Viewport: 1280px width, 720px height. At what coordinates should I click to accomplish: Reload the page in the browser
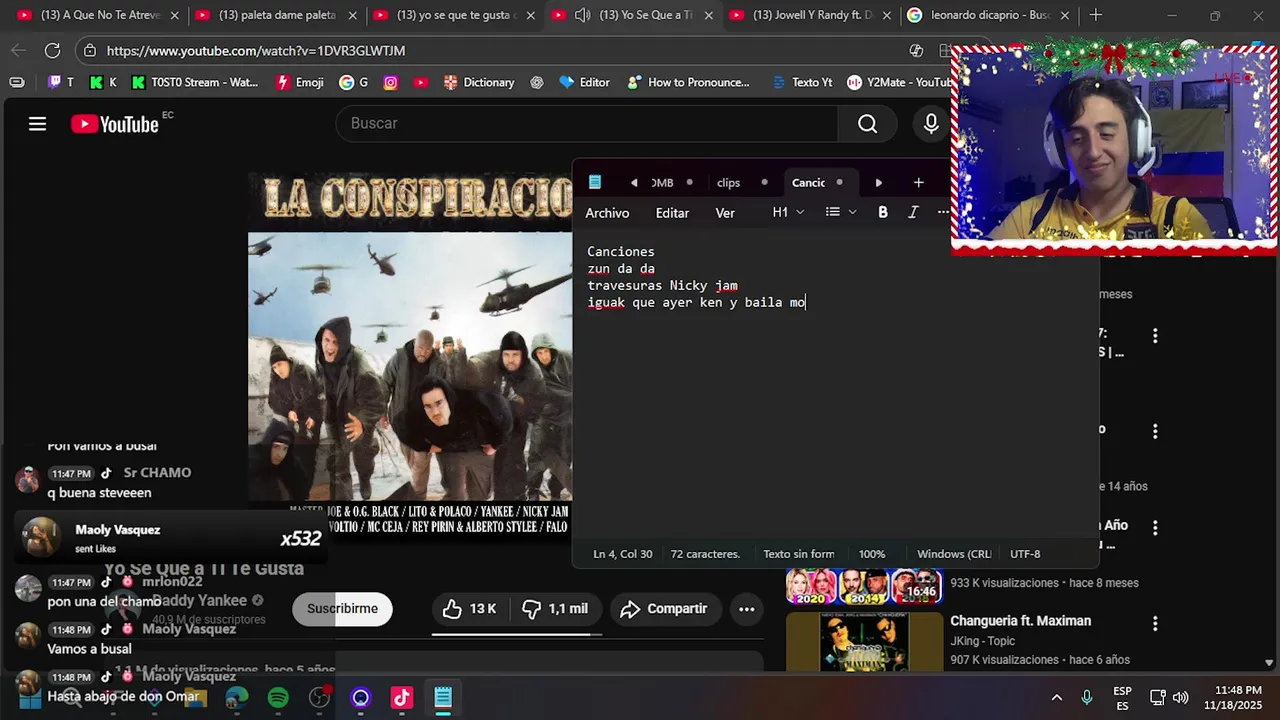[x=52, y=50]
